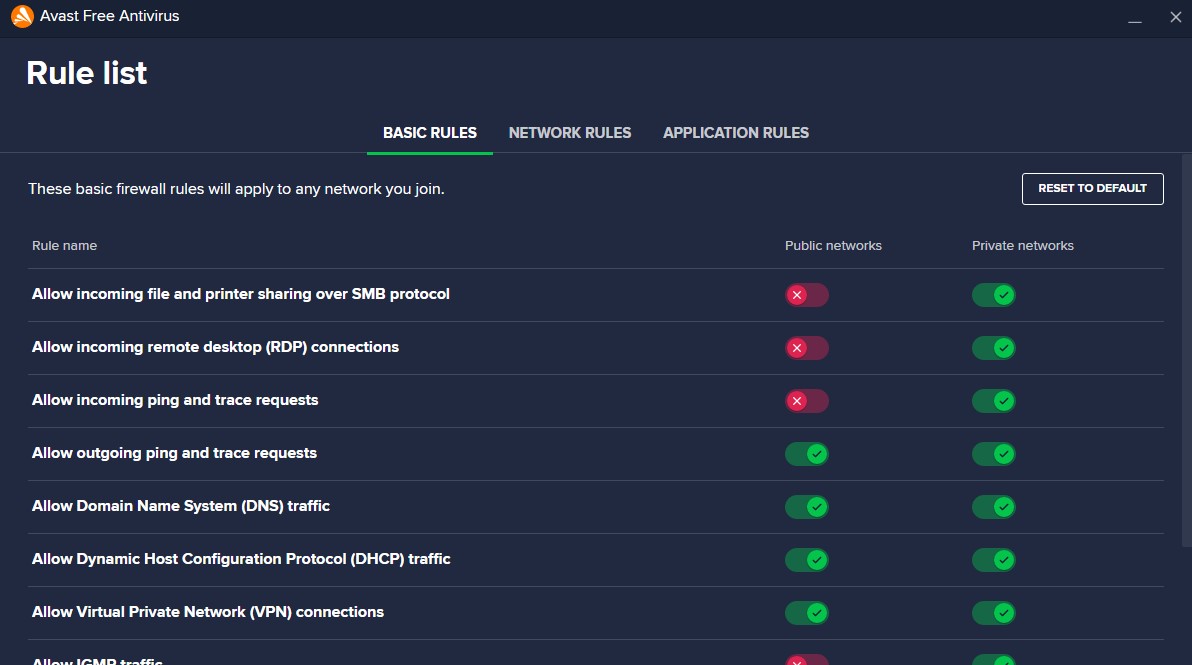Turn off DHCP traffic on public networks
The image size is (1192, 665).
click(x=807, y=560)
